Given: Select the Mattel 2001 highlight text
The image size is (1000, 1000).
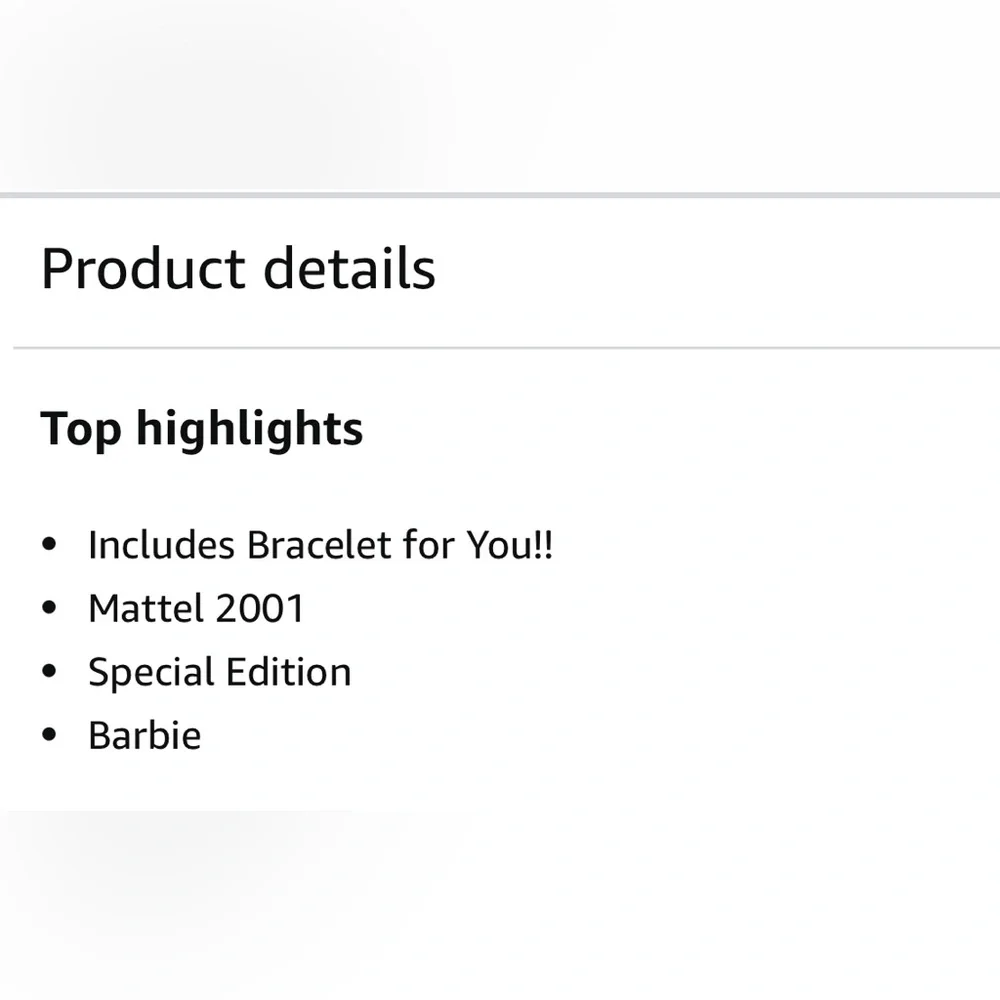Looking at the screenshot, I should [196, 609].
